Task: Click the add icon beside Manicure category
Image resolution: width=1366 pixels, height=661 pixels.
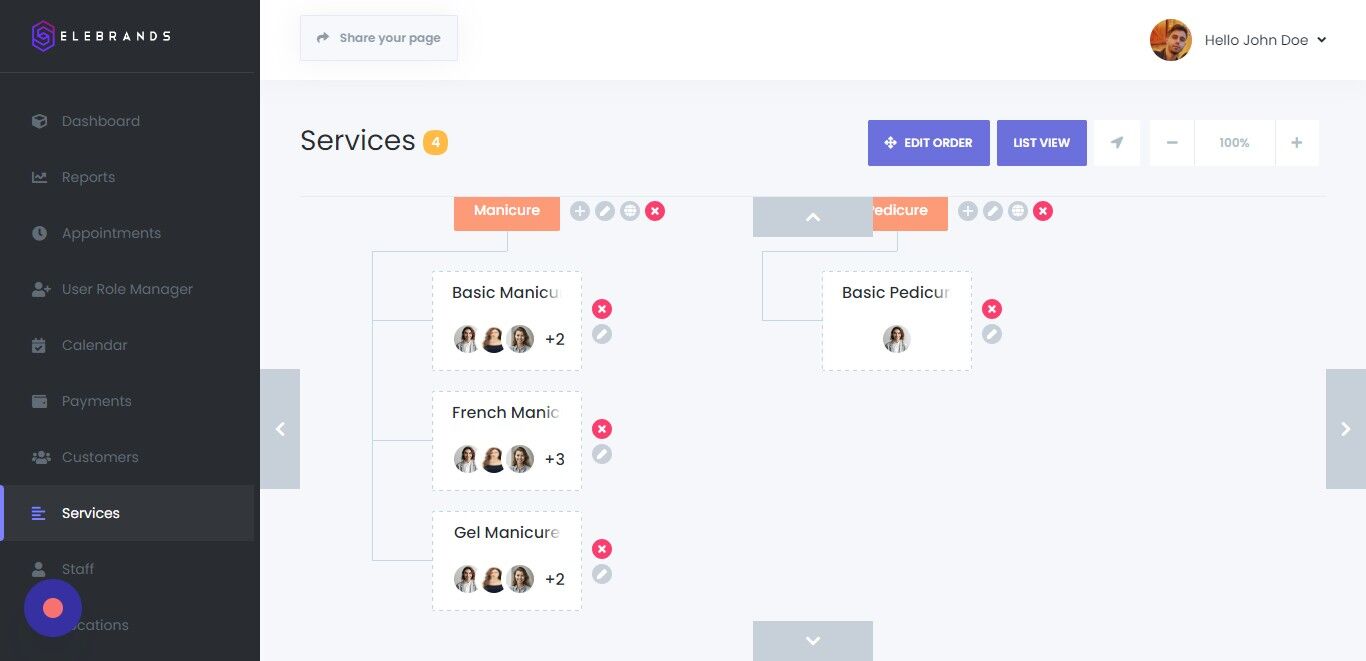Action: click(x=580, y=211)
